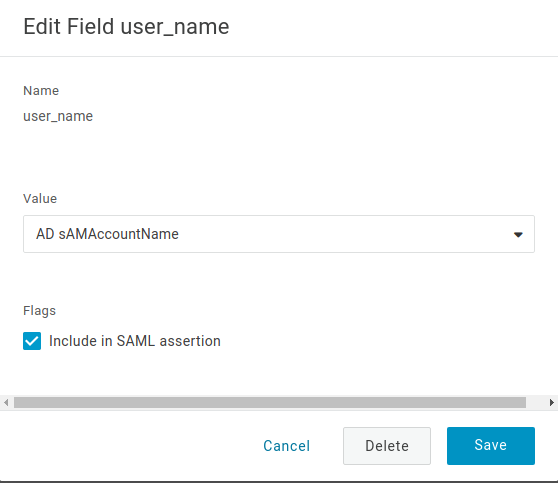
Task: Click the empty scrollbar track right of thumb
Action: click(536, 403)
